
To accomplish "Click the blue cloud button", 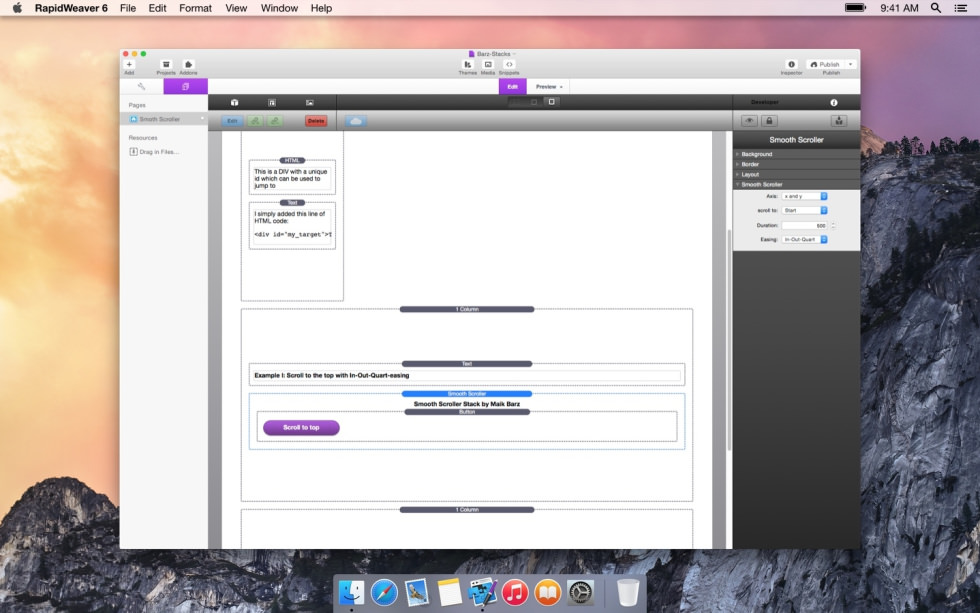I will (356, 121).
